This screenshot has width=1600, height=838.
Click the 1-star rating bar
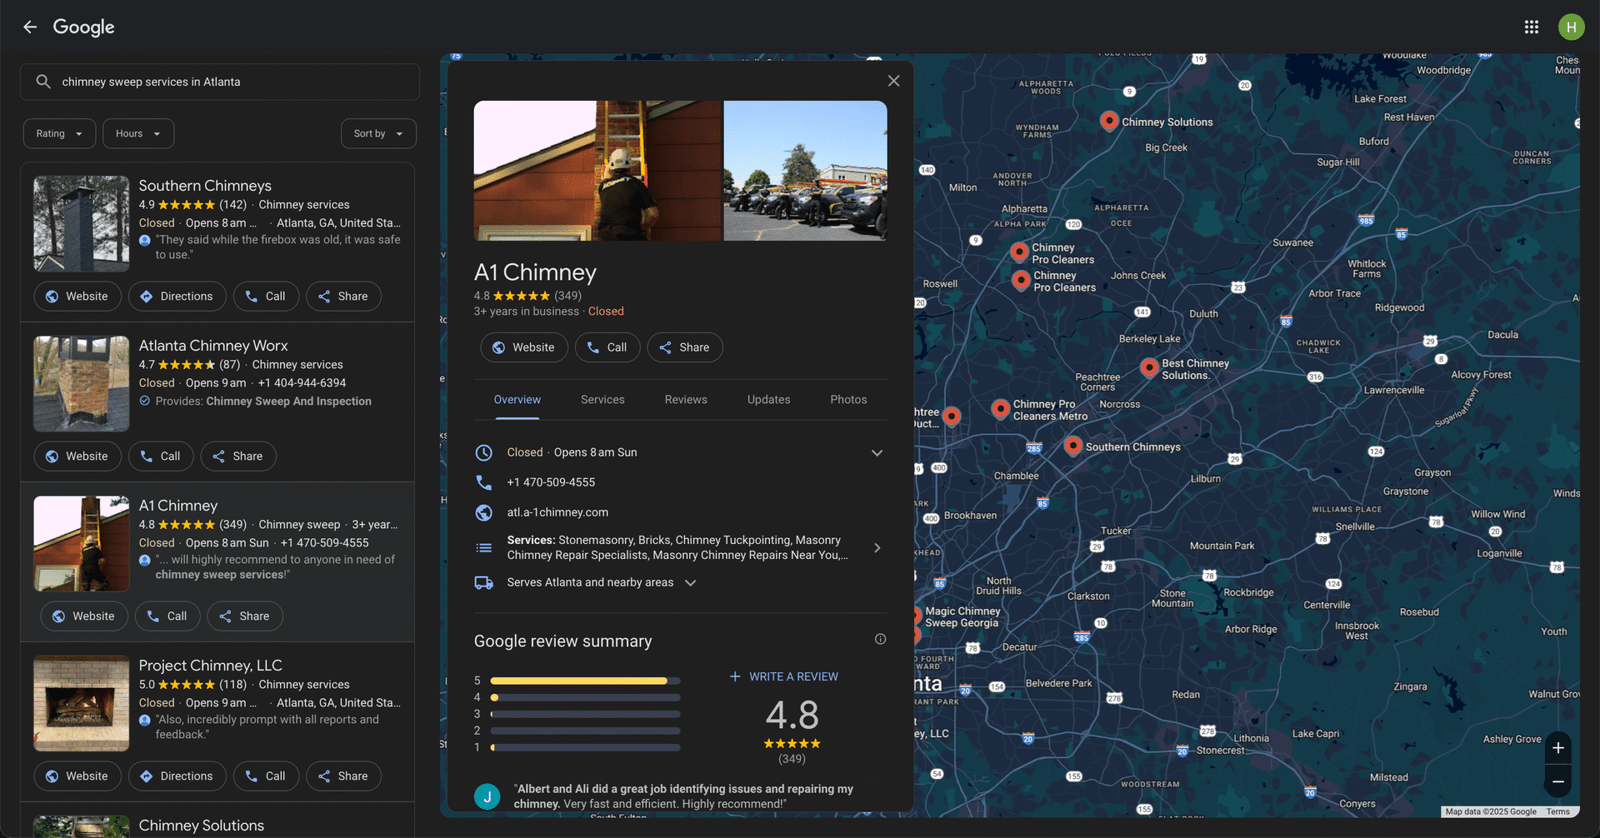585,747
